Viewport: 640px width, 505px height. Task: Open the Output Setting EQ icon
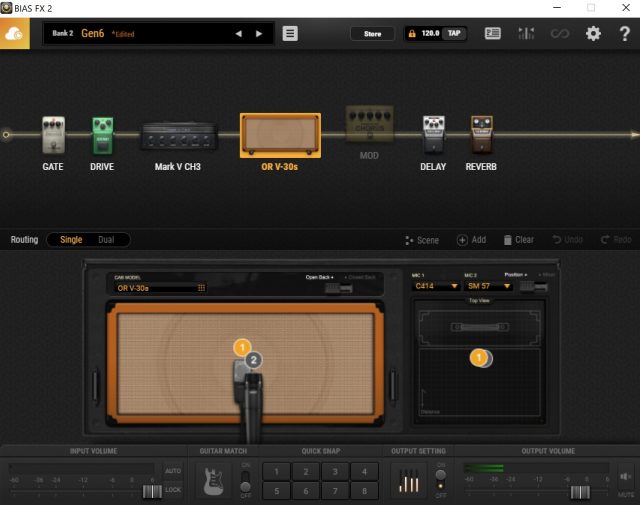point(409,481)
